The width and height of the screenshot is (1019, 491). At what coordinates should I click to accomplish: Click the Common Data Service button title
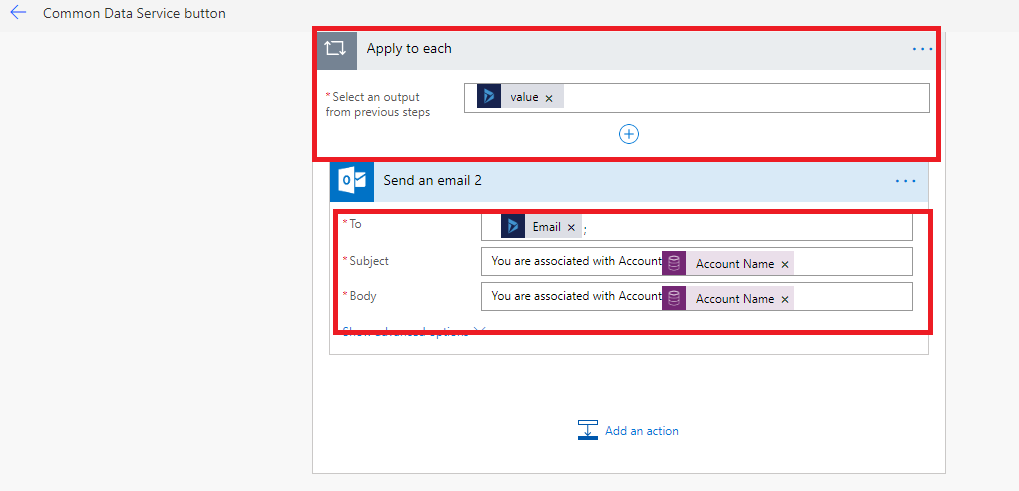coord(134,14)
